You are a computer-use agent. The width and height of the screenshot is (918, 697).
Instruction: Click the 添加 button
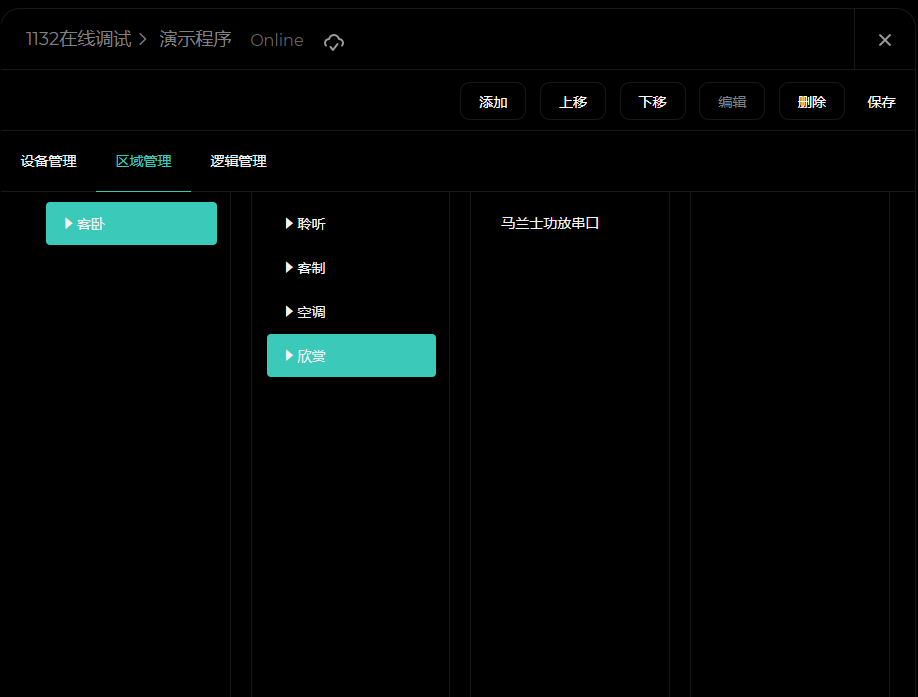[493, 101]
